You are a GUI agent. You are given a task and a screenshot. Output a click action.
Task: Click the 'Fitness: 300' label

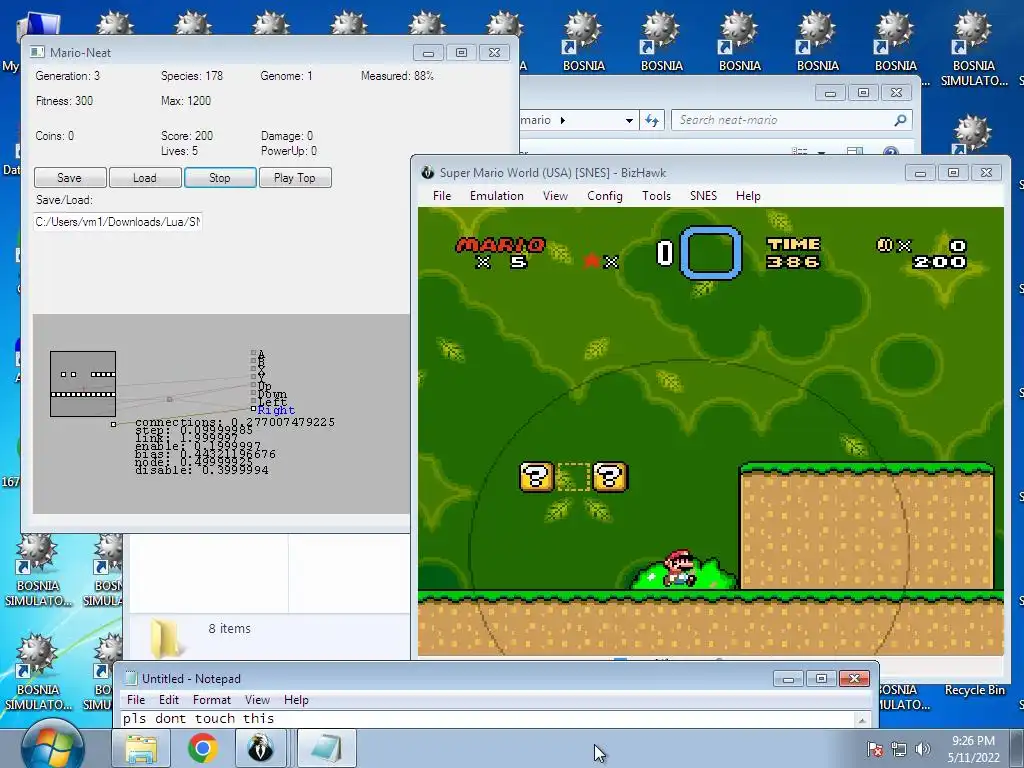tap(64, 101)
